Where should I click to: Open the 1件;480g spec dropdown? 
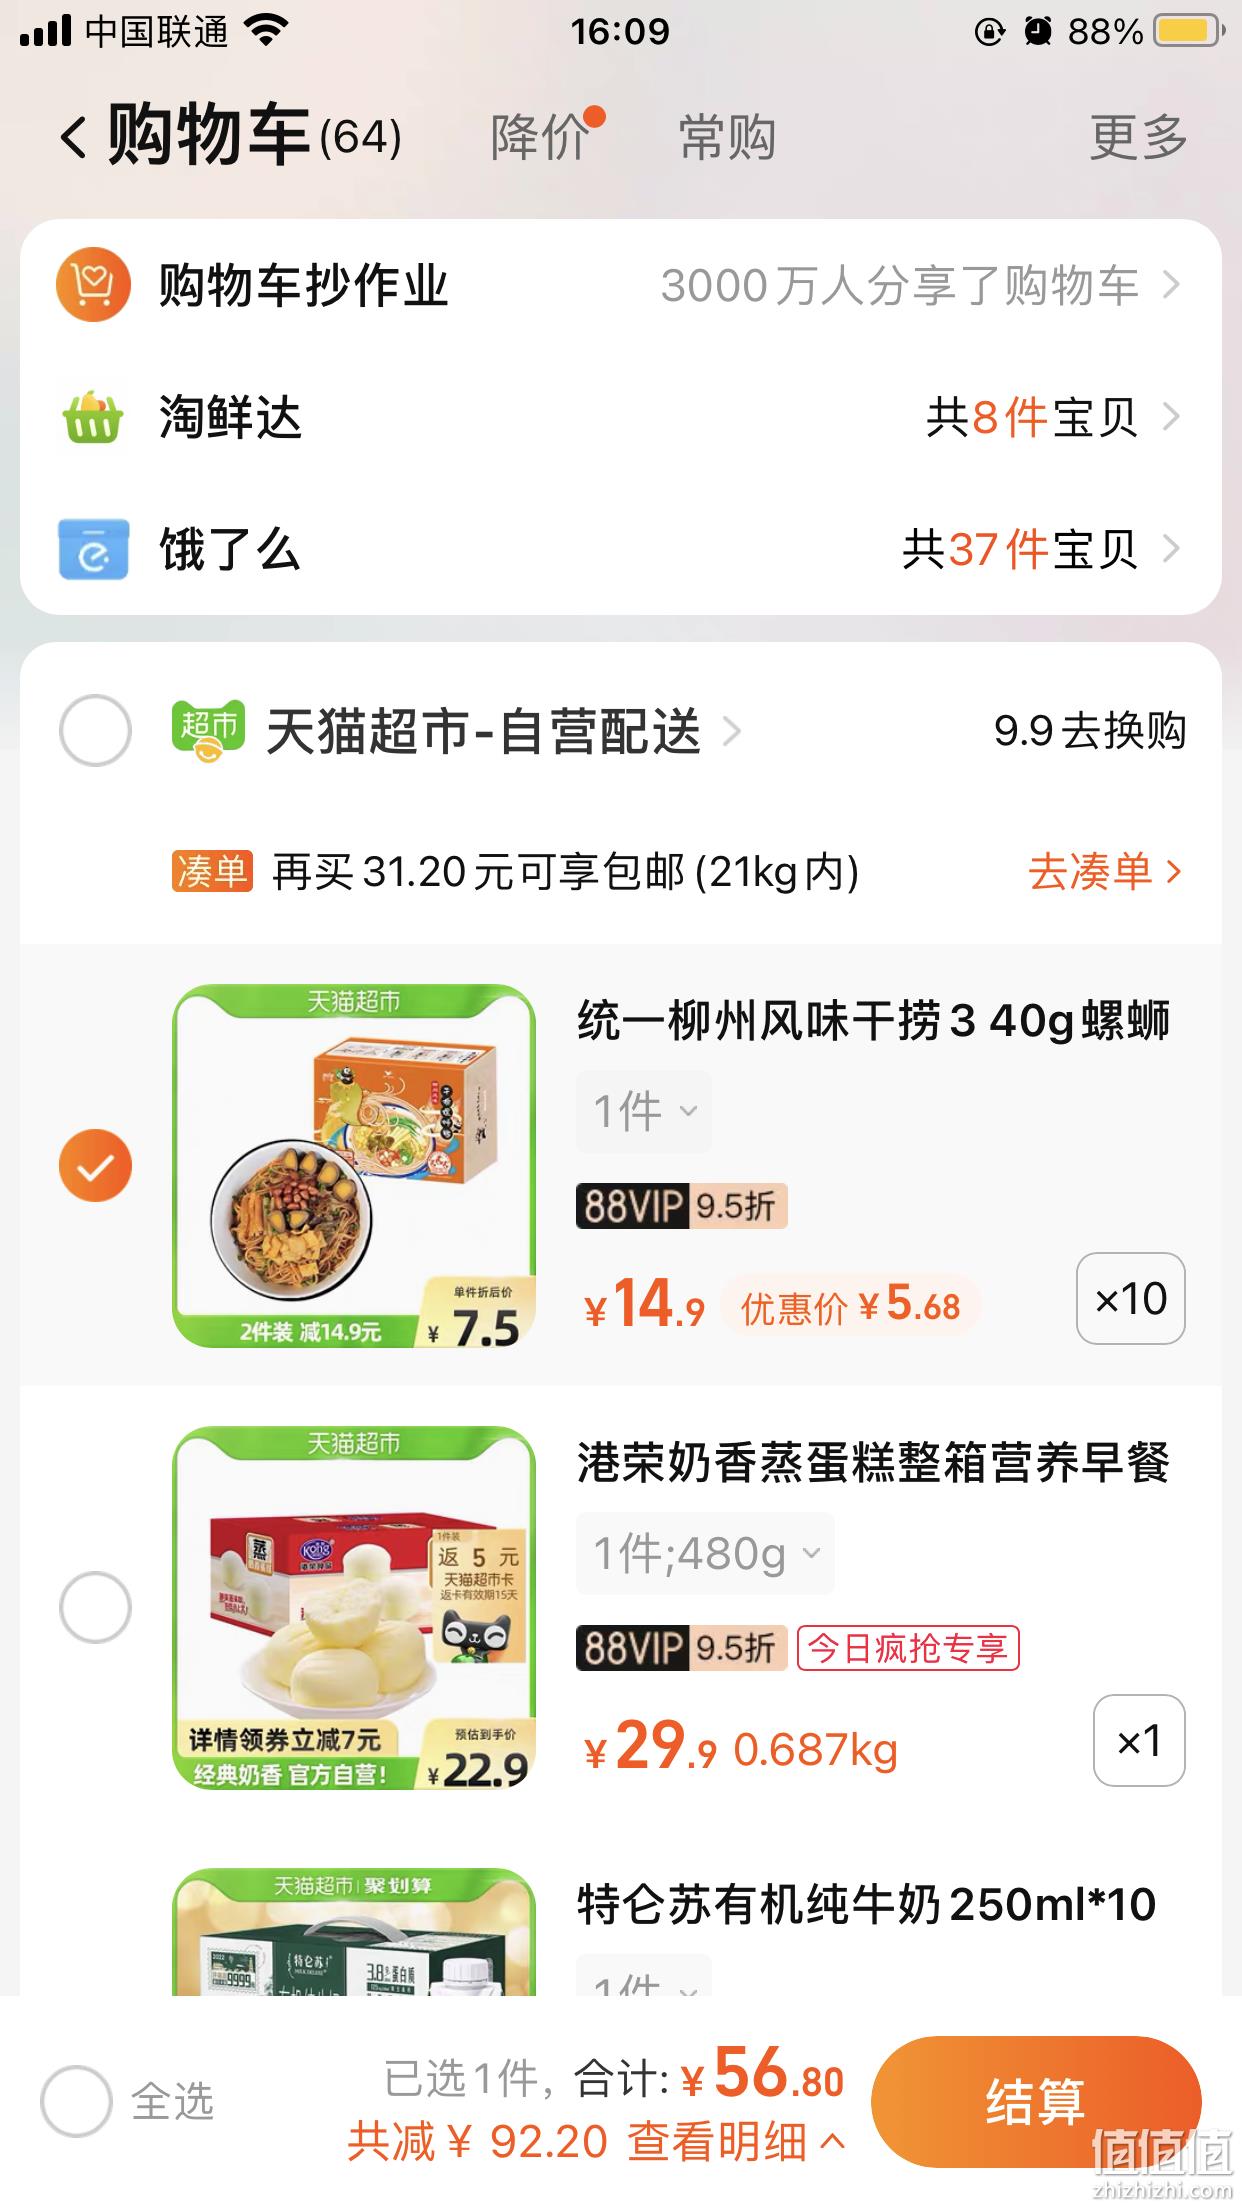[x=705, y=1554]
